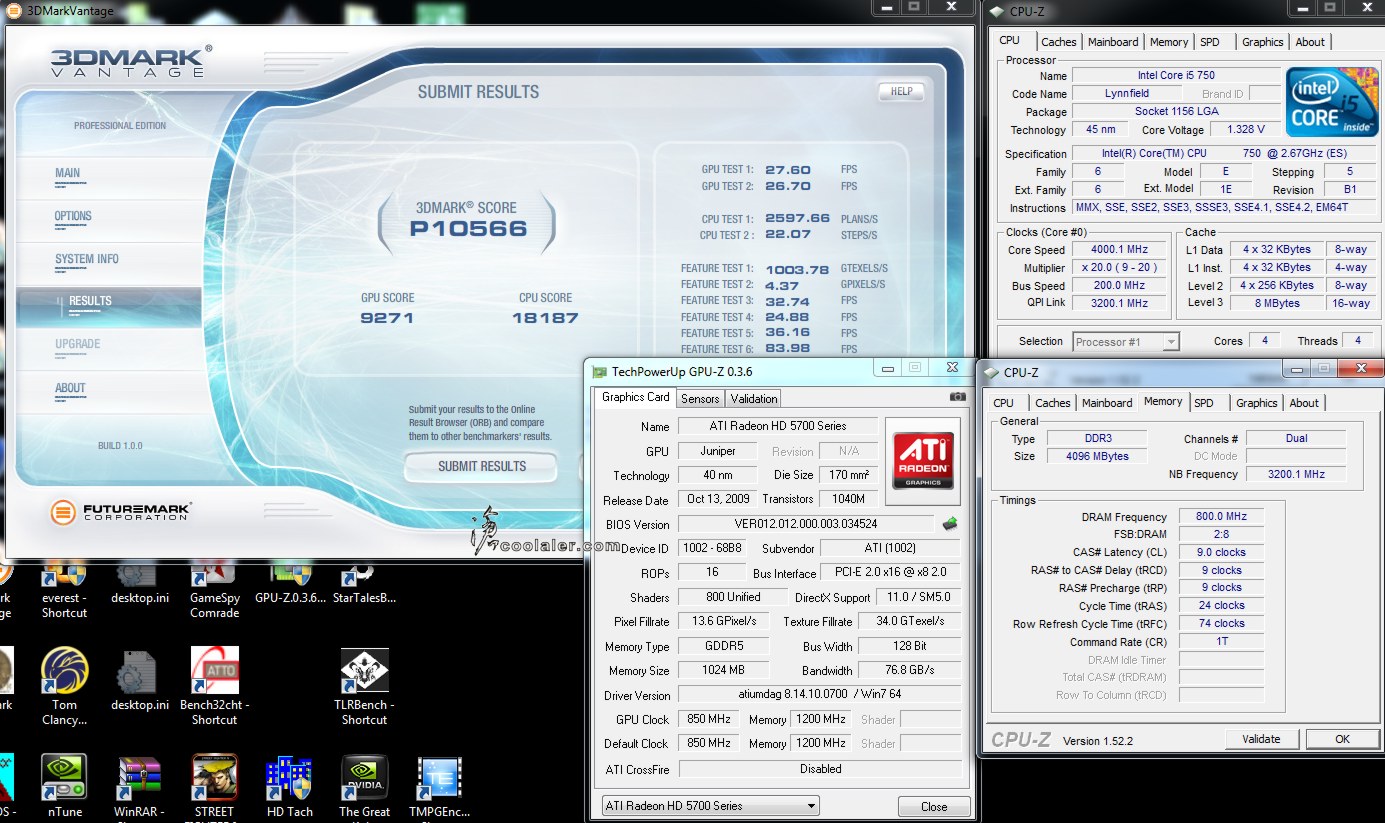Click the GPU-Z screenshot camera icon
The height and width of the screenshot is (823, 1385).
pyautogui.click(x=958, y=397)
